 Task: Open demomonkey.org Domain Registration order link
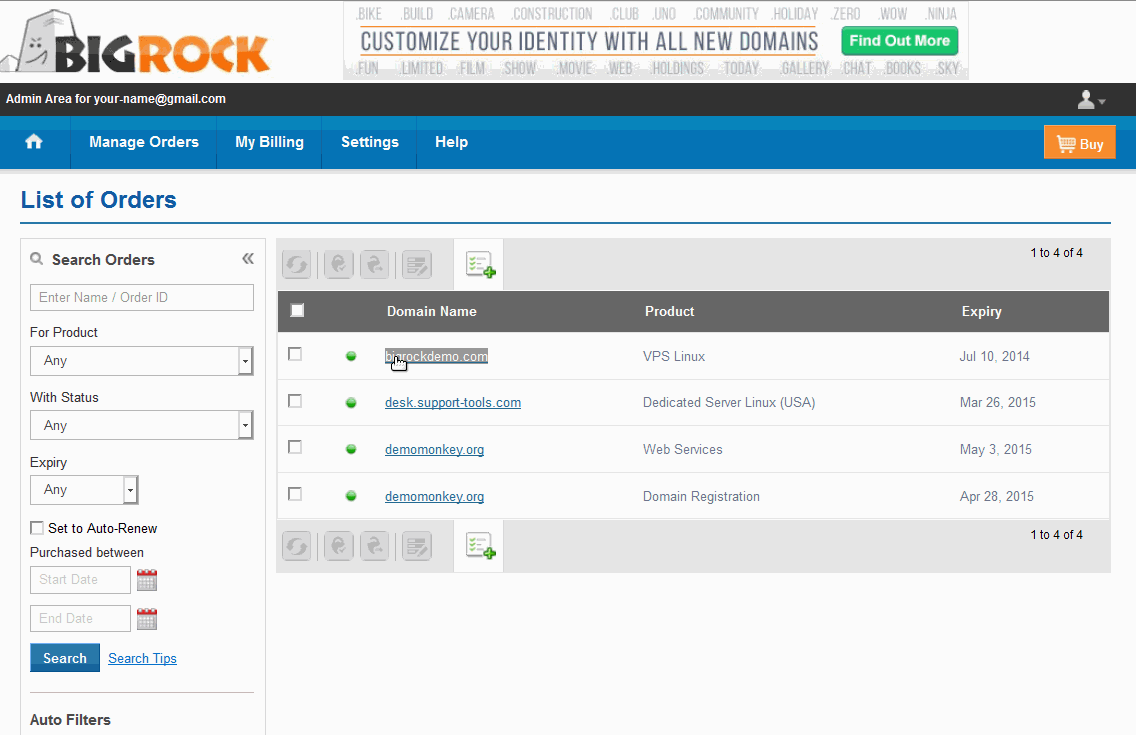point(435,497)
